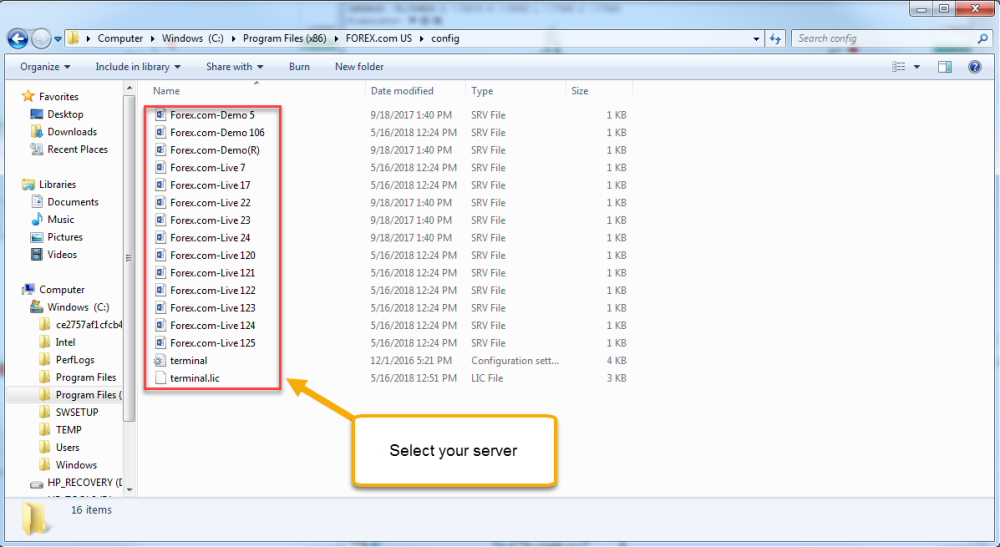Open Desktop in navigation pane

point(65,115)
